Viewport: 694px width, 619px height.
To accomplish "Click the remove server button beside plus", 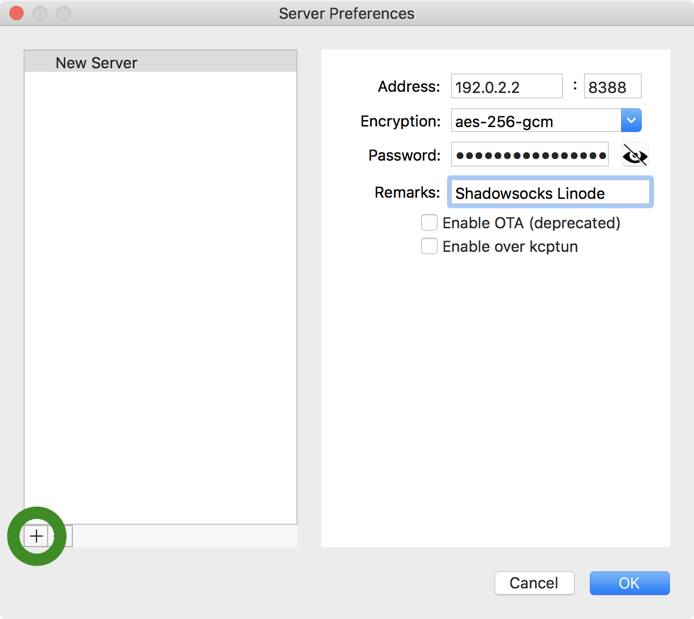I will 61,536.
